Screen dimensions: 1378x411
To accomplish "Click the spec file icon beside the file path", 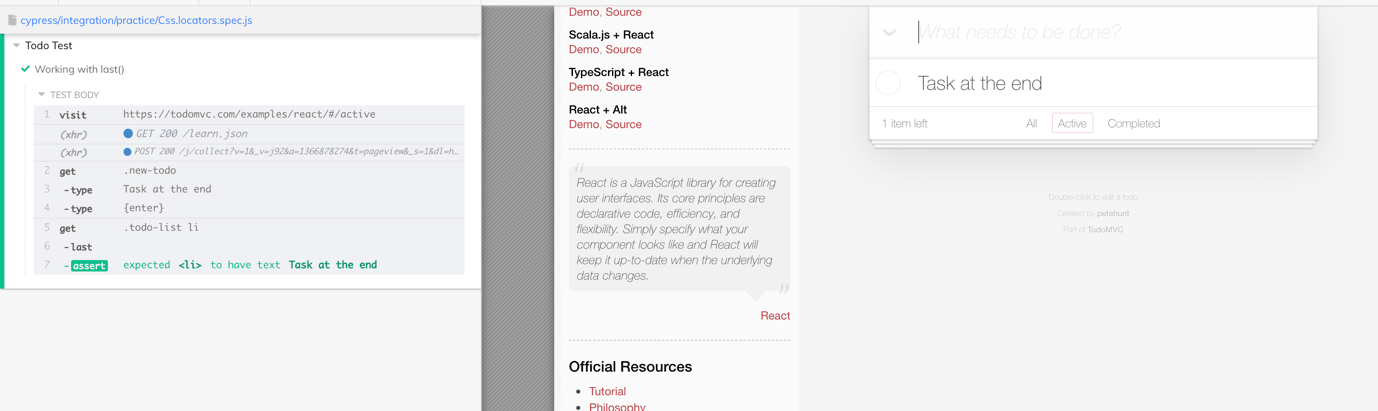I will 12,20.
